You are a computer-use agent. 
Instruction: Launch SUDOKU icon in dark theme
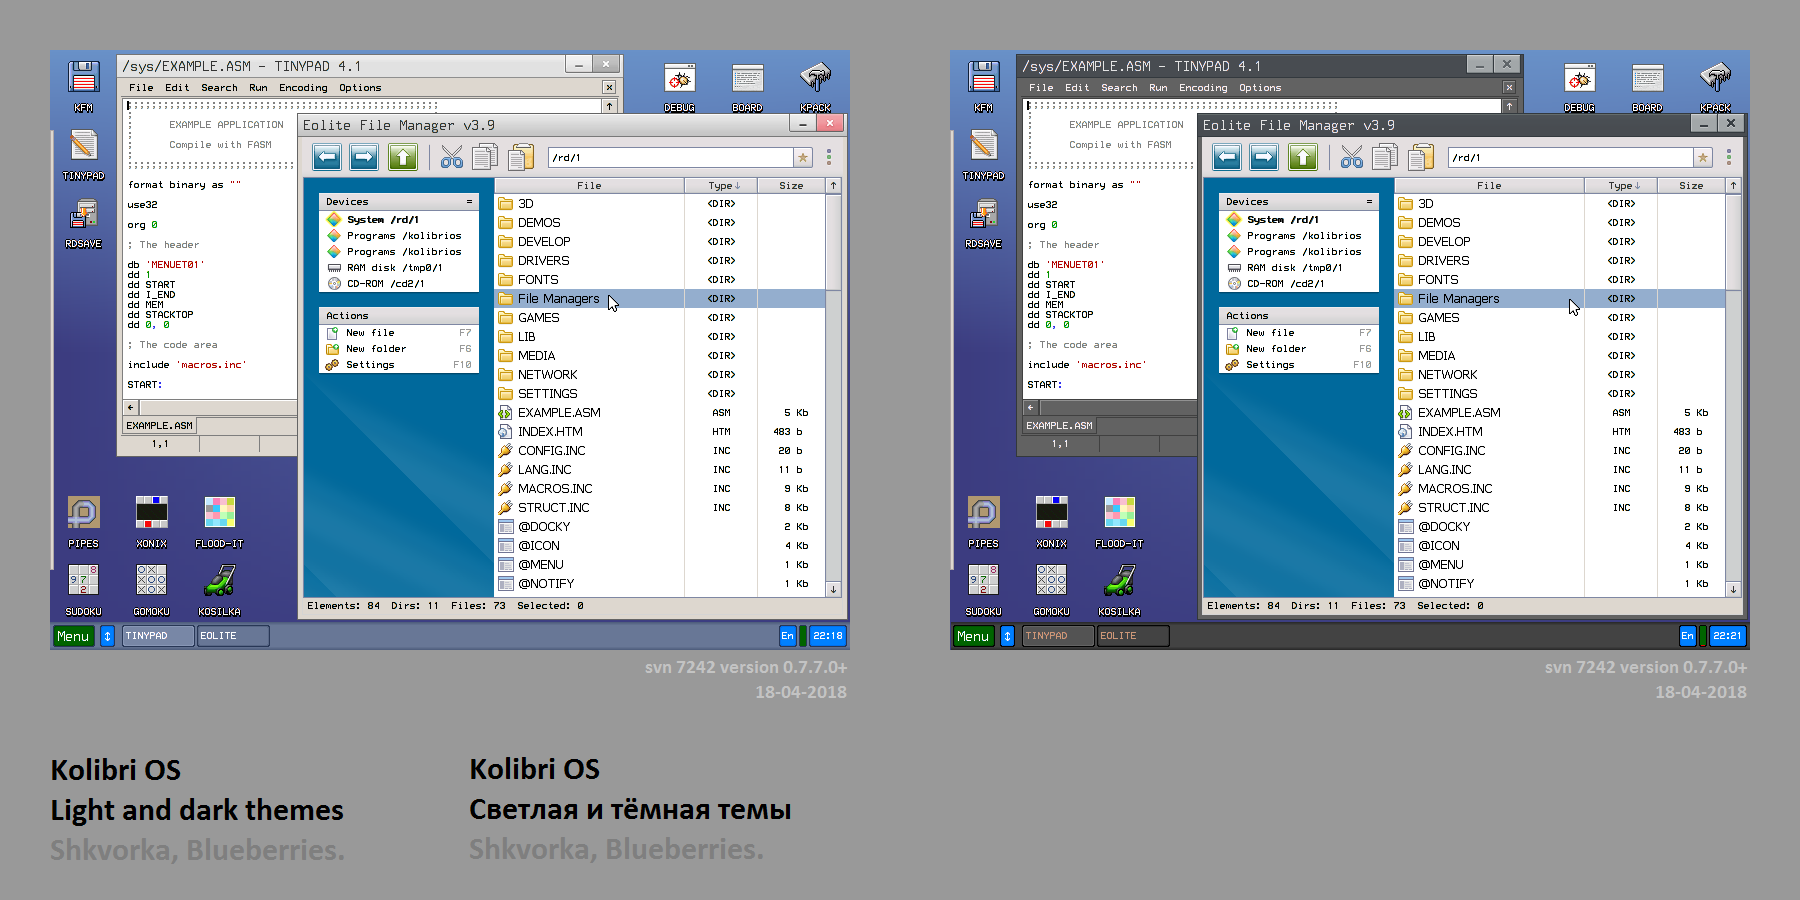(x=984, y=590)
